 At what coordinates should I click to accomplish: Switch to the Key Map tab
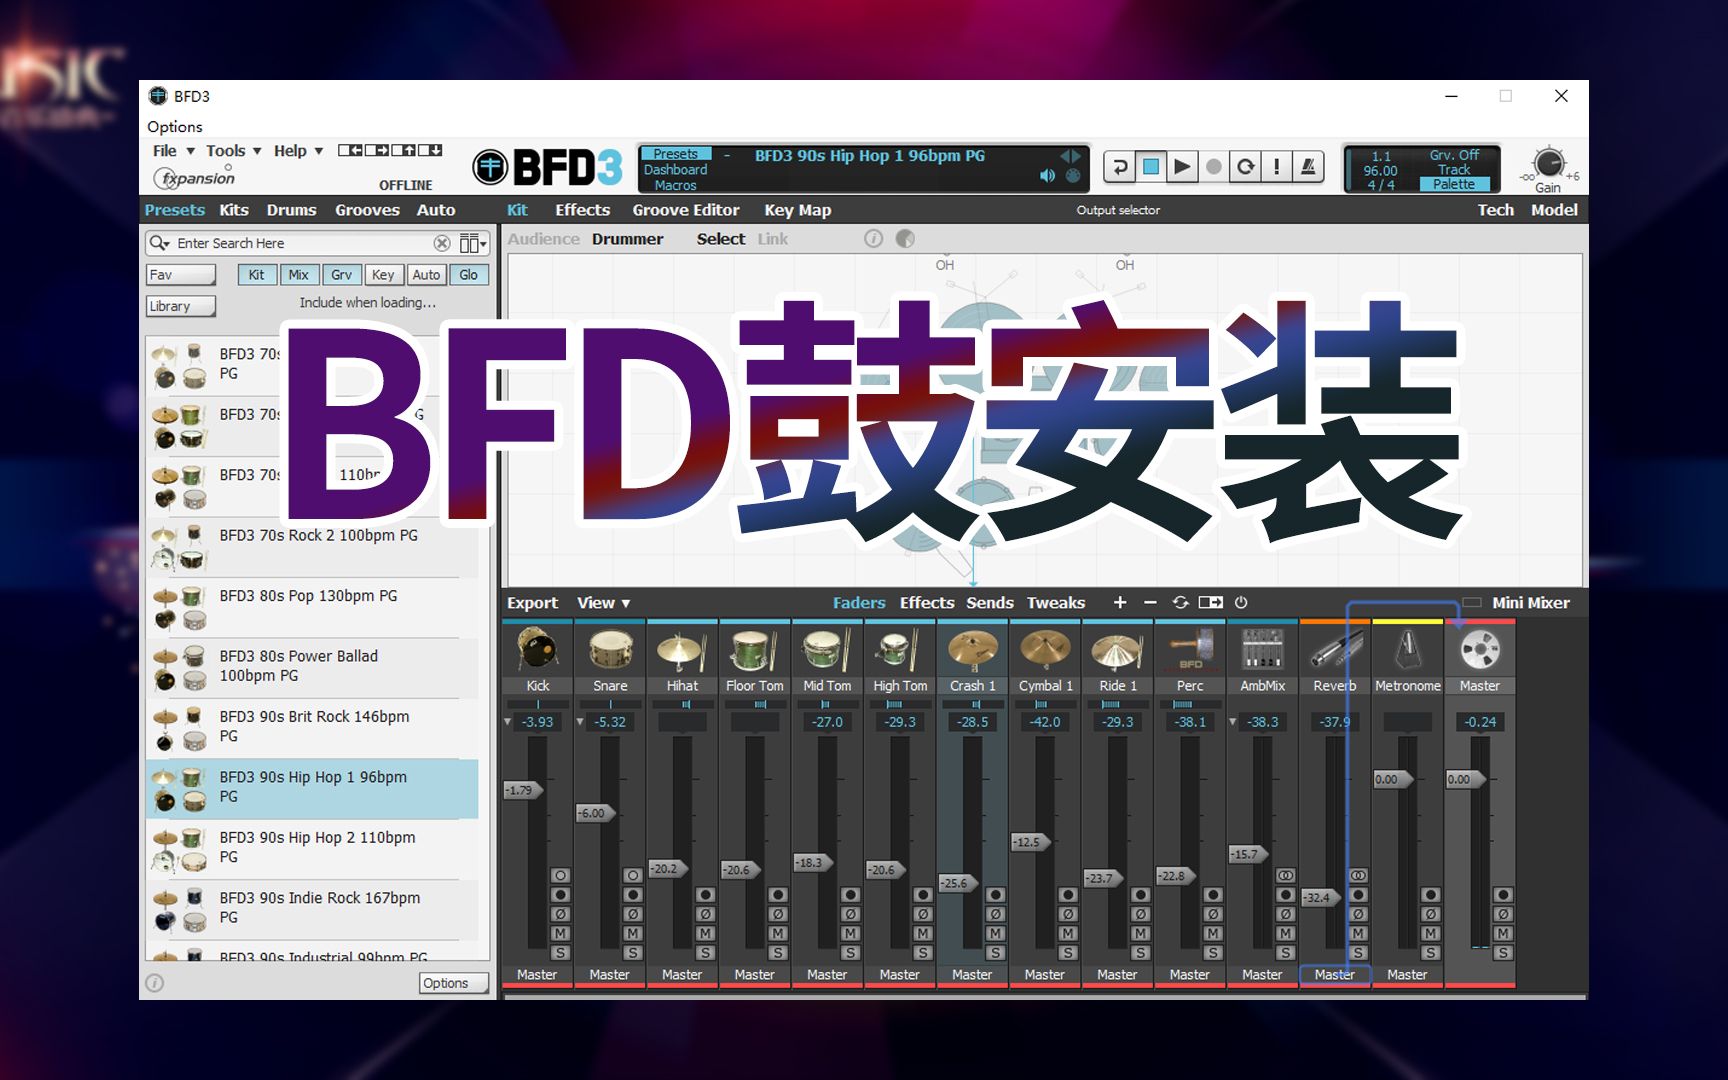point(797,210)
